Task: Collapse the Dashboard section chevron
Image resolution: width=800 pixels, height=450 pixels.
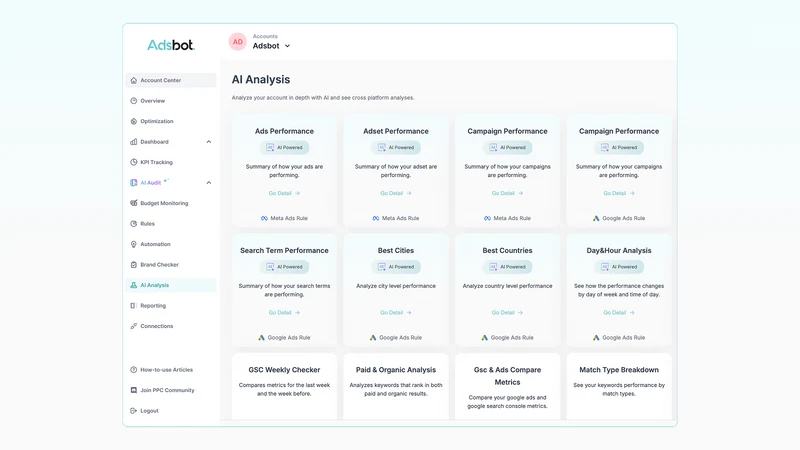Action: click(x=209, y=142)
